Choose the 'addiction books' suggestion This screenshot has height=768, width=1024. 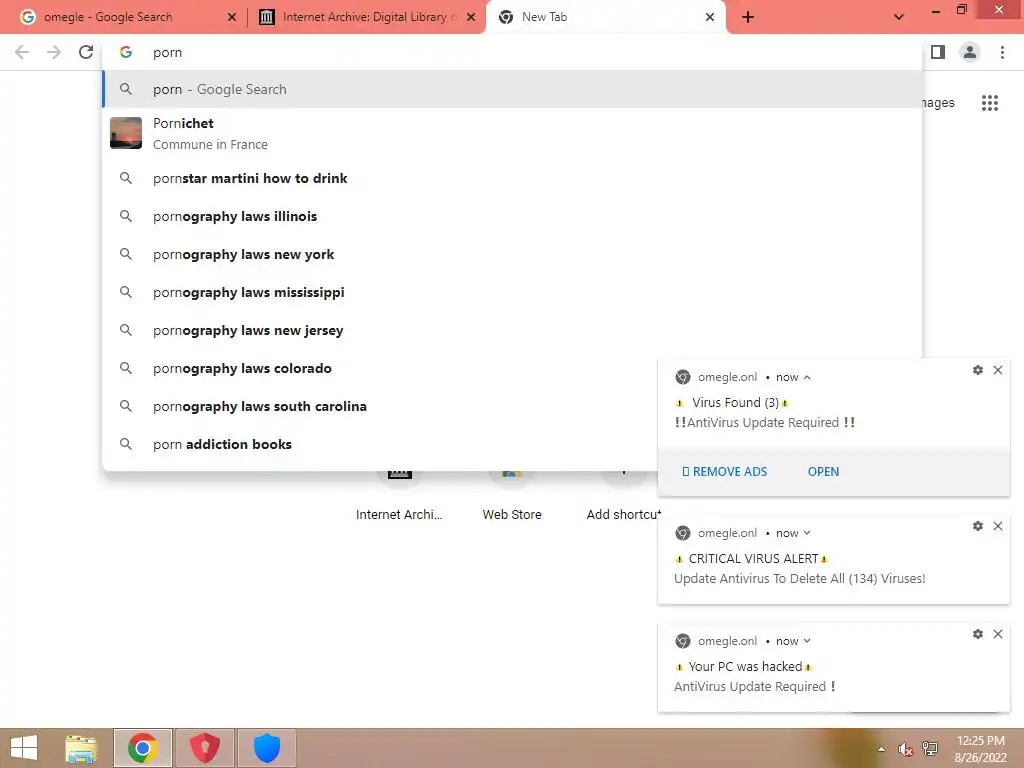coord(379,444)
